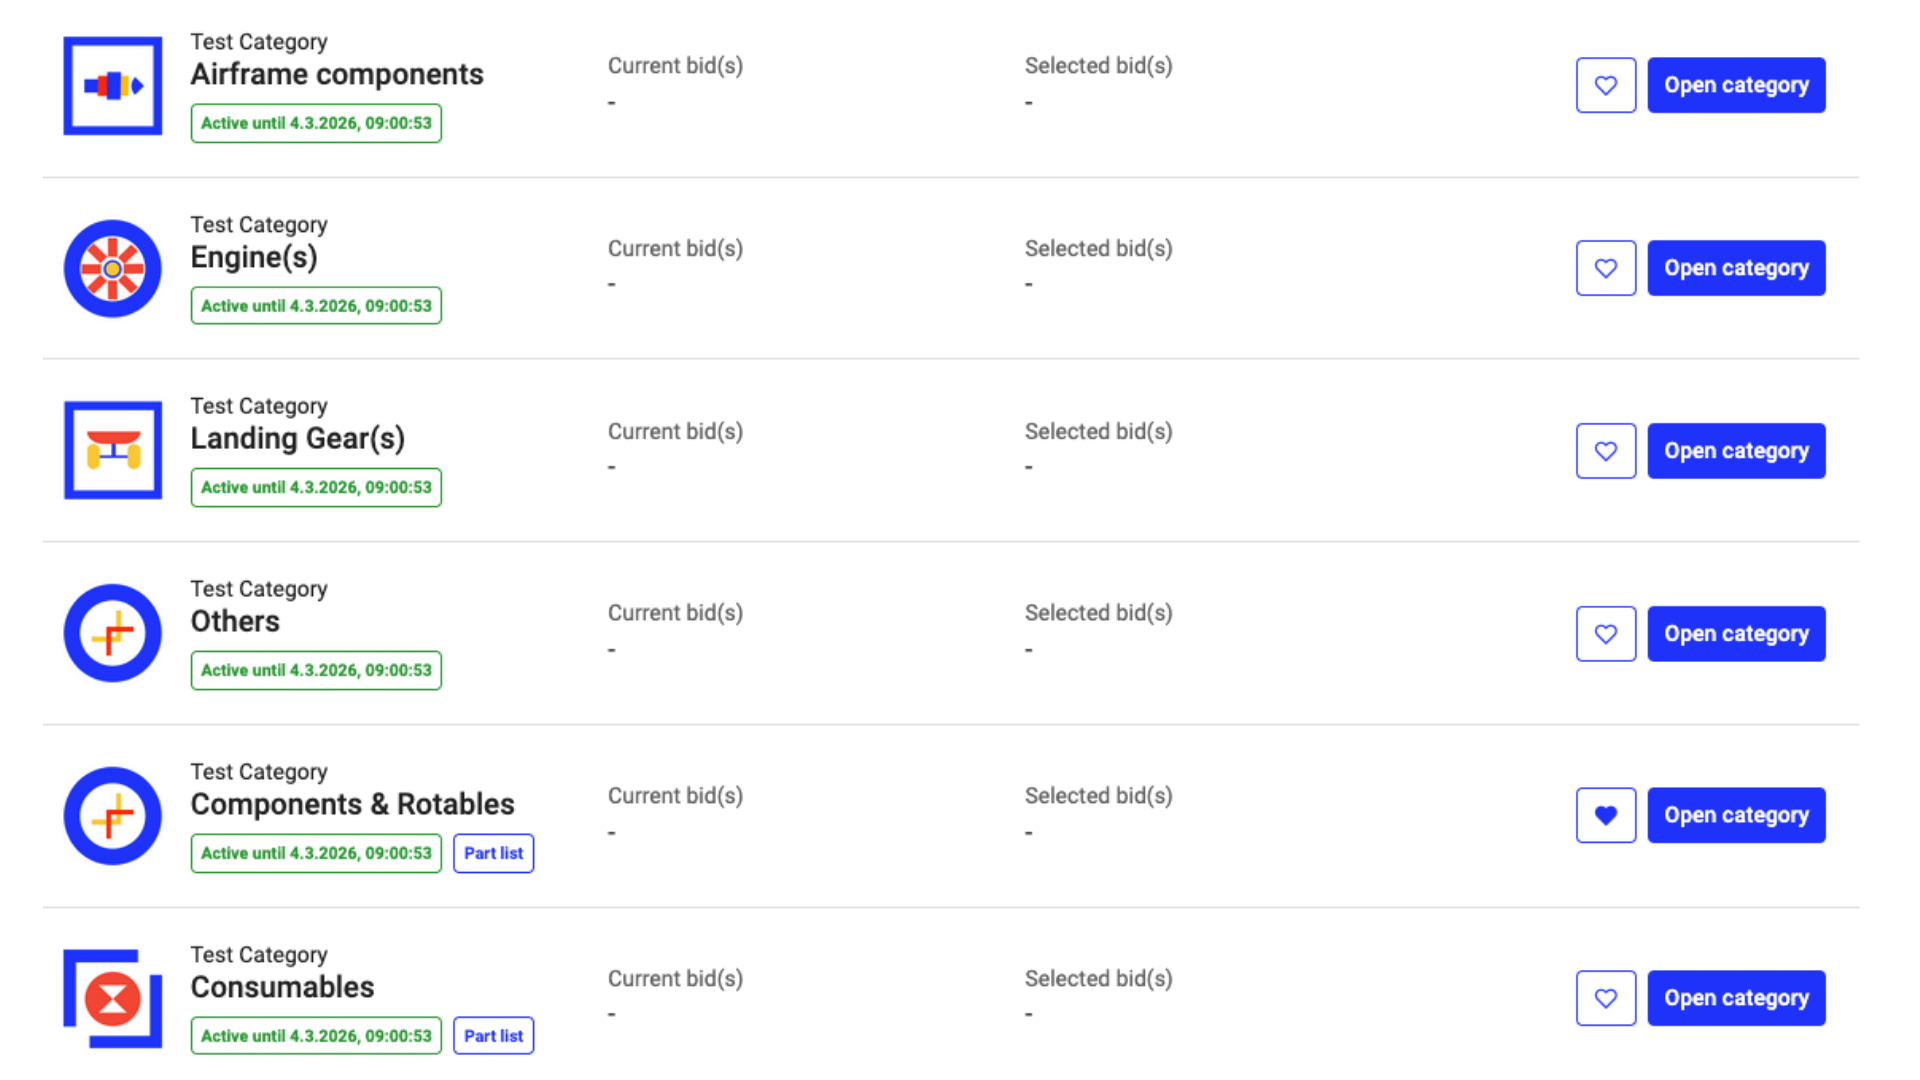Screen dimensions: 1920x1080
Task: Click the Components & Rotables category icon
Action: pyautogui.click(x=112, y=816)
